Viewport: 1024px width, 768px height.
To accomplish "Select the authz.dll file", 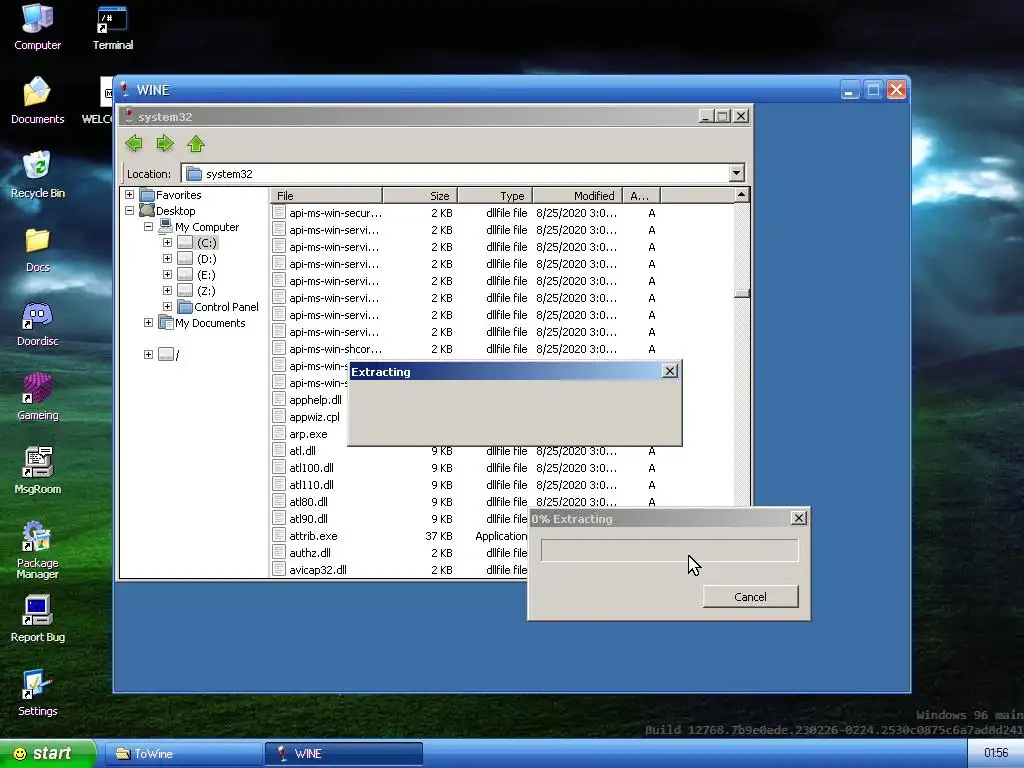I will pos(310,552).
